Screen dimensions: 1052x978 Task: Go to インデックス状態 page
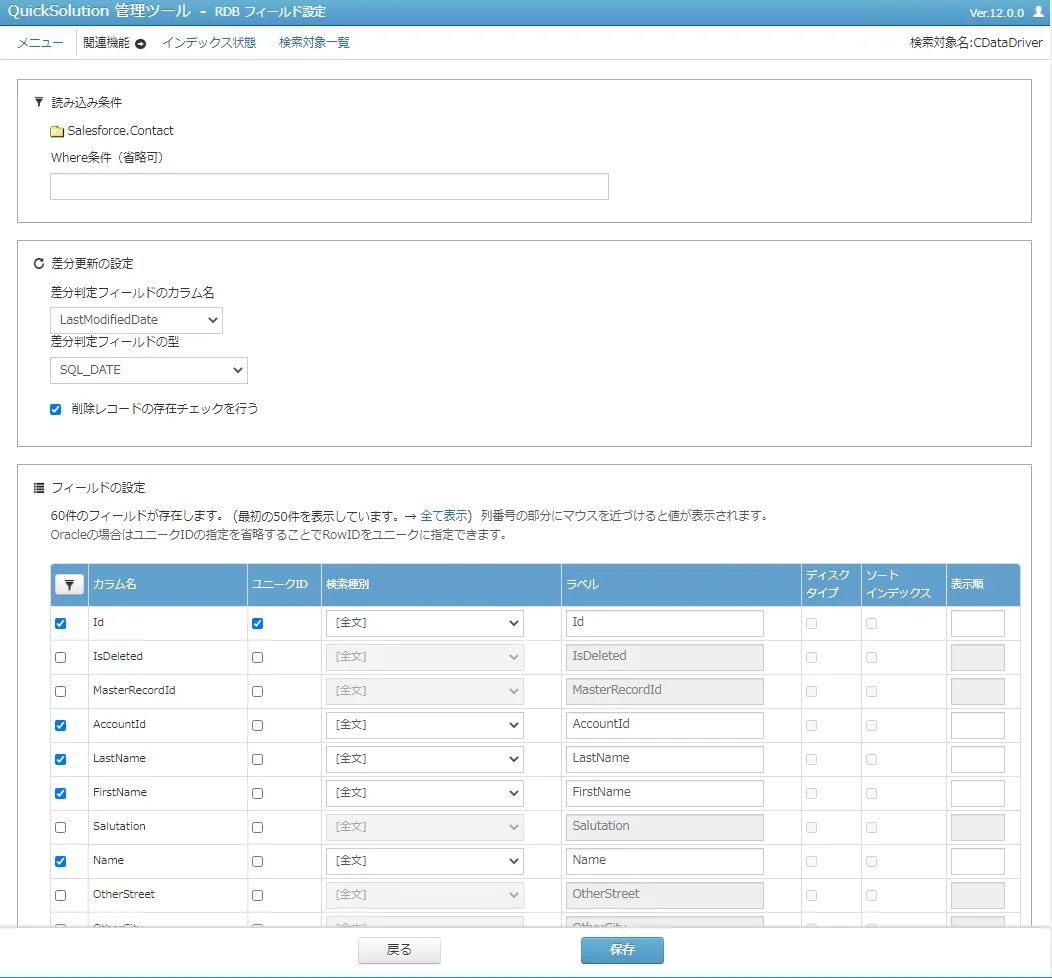[x=209, y=43]
